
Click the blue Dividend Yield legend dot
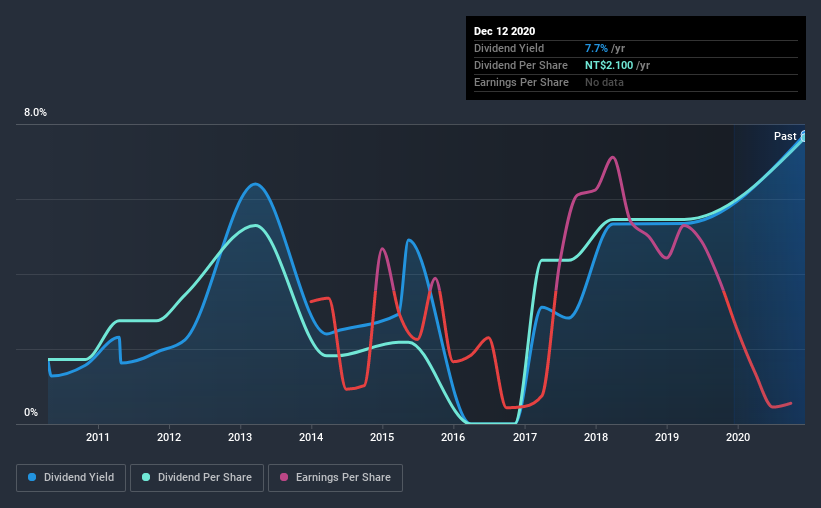point(32,477)
